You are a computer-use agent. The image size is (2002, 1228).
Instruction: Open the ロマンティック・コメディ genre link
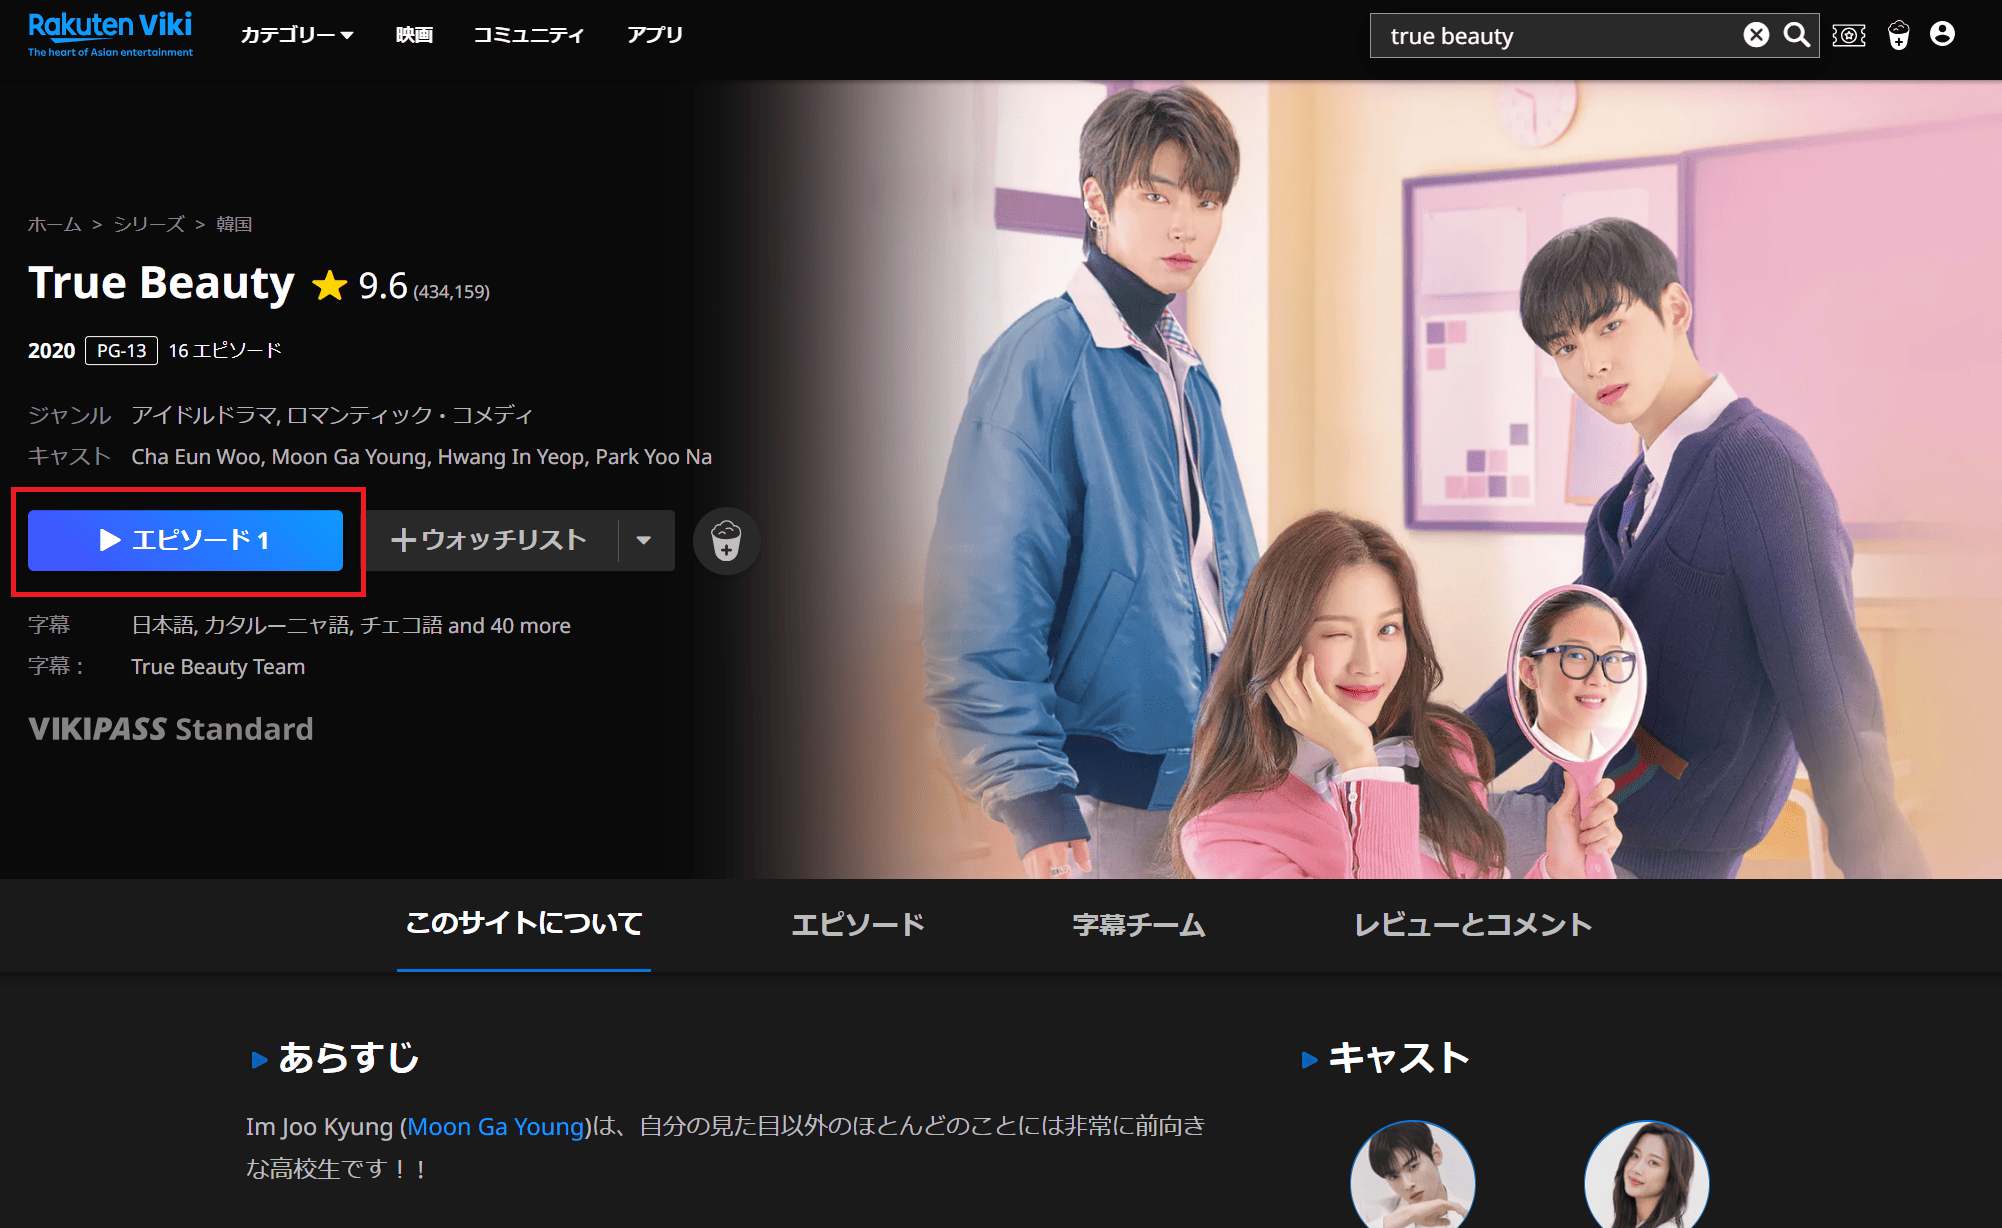[410, 415]
